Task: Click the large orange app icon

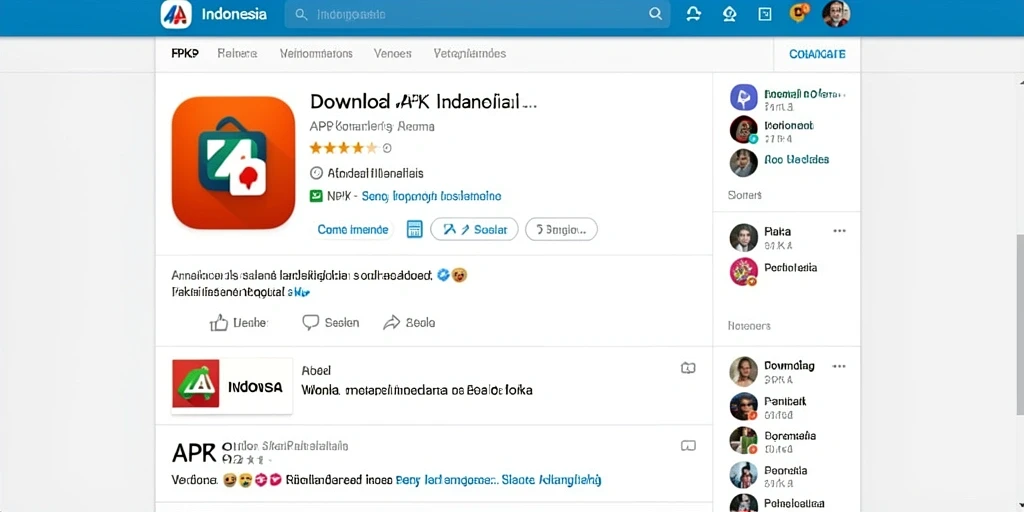Action: [x=233, y=163]
